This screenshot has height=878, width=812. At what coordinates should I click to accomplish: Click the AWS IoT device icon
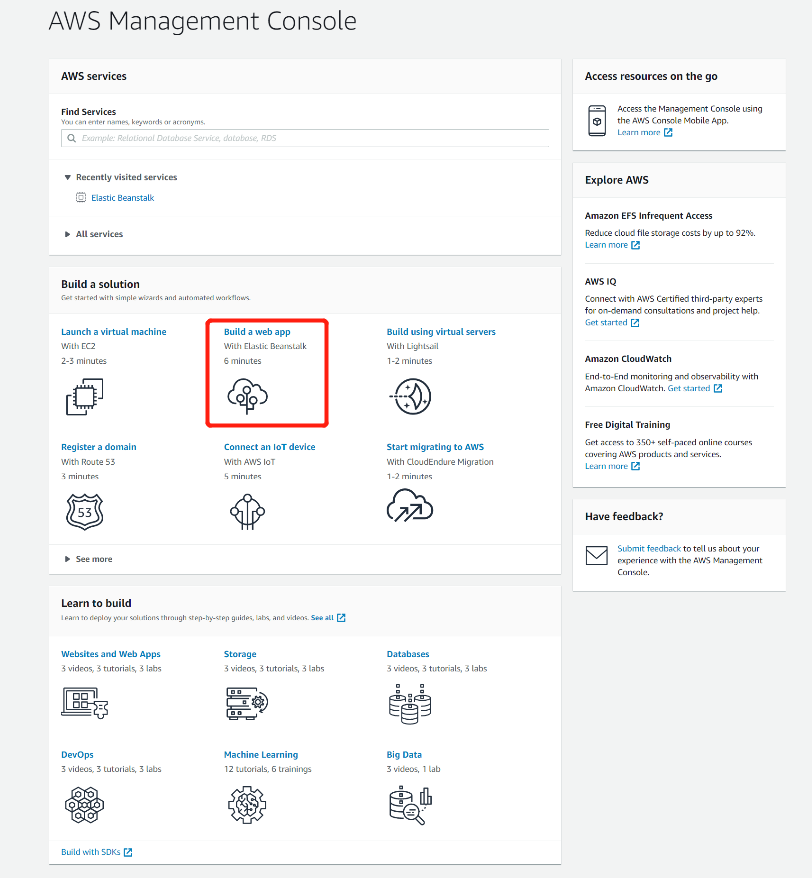248,512
